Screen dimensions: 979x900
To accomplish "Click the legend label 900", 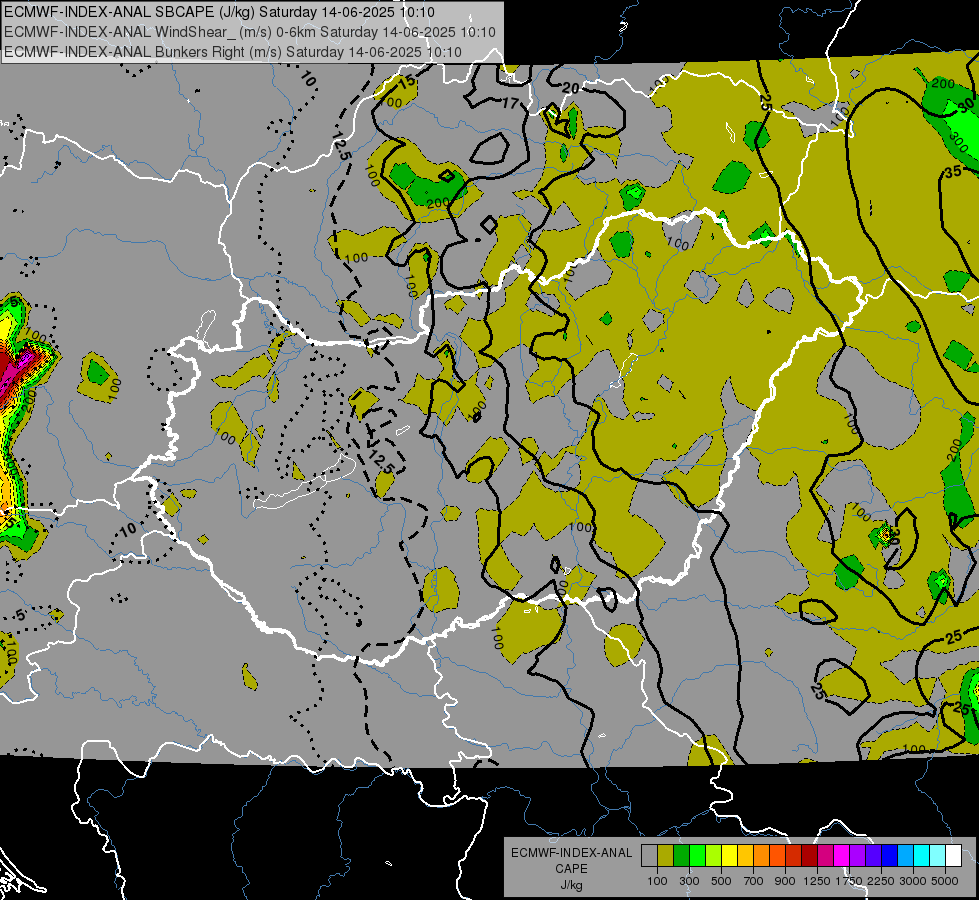I will pos(785,881).
